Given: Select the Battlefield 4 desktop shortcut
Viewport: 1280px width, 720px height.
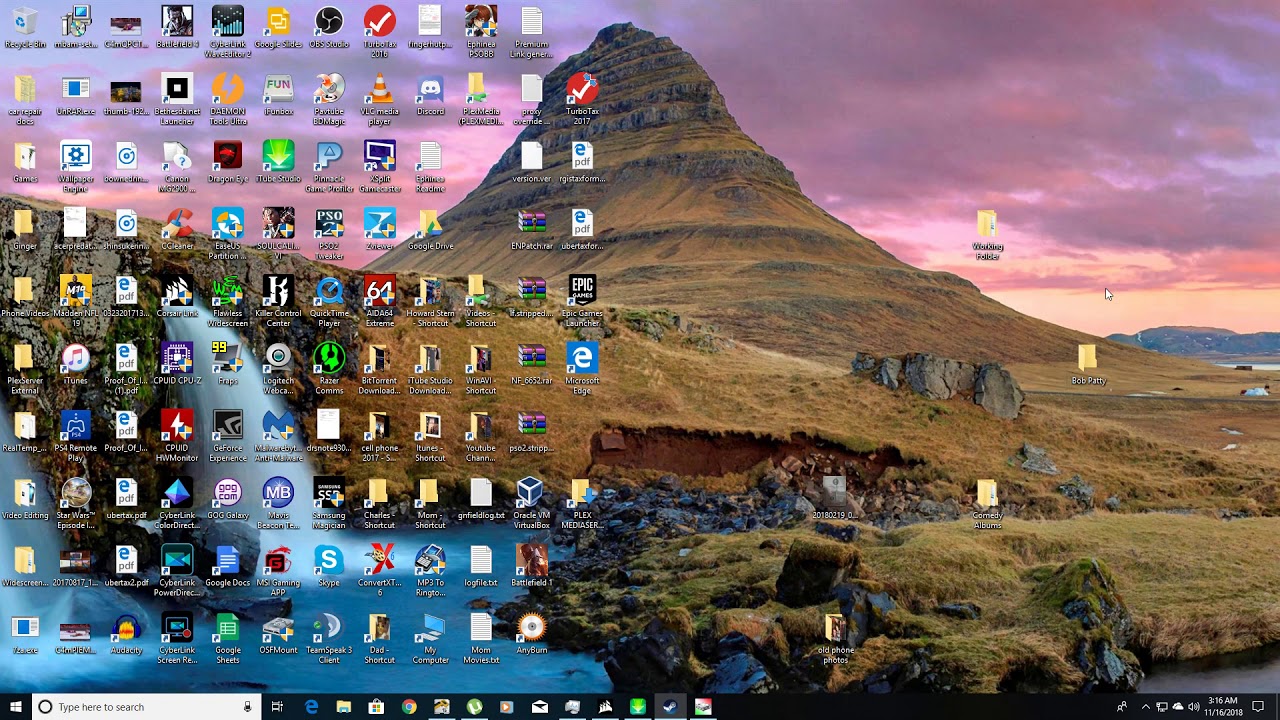Looking at the screenshot, I should 177,28.
